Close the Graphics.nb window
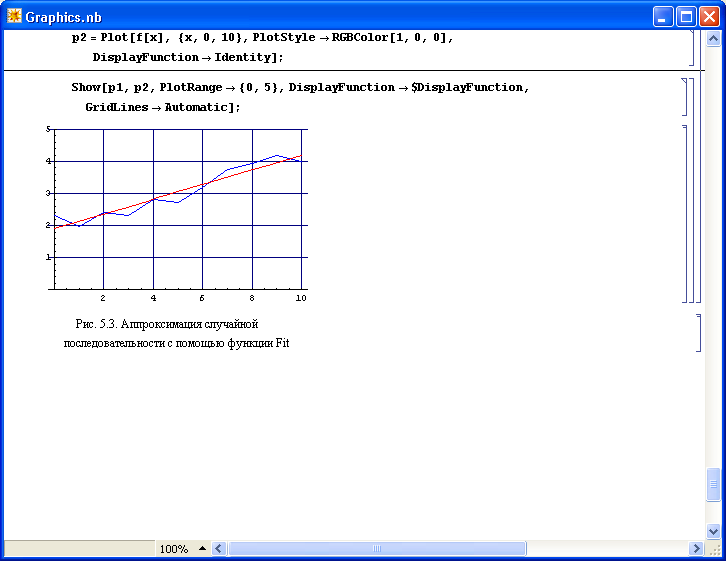The image size is (726, 561). (709, 17)
